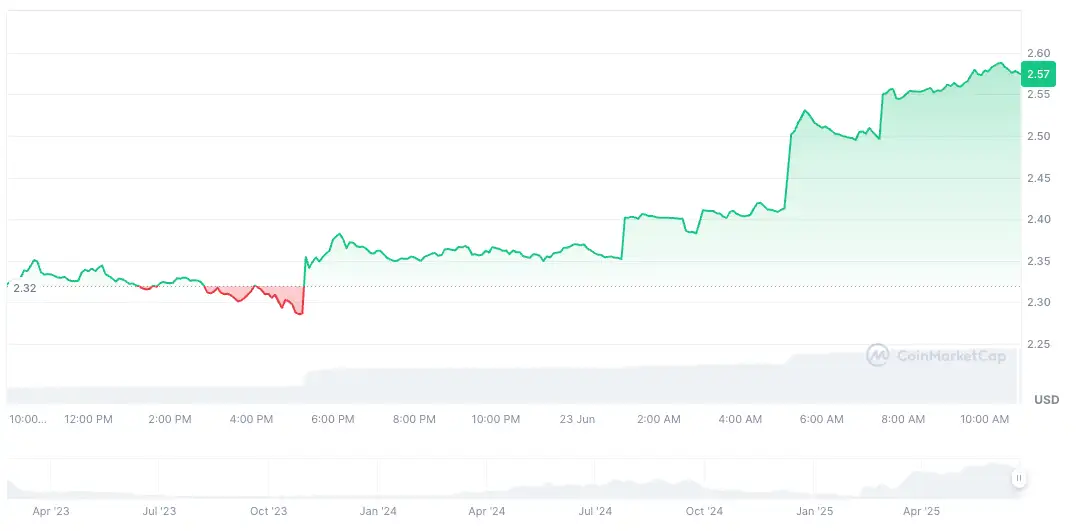Click the 2.40 price axis label
The image size is (1091, 531).
pos(1038,220)
